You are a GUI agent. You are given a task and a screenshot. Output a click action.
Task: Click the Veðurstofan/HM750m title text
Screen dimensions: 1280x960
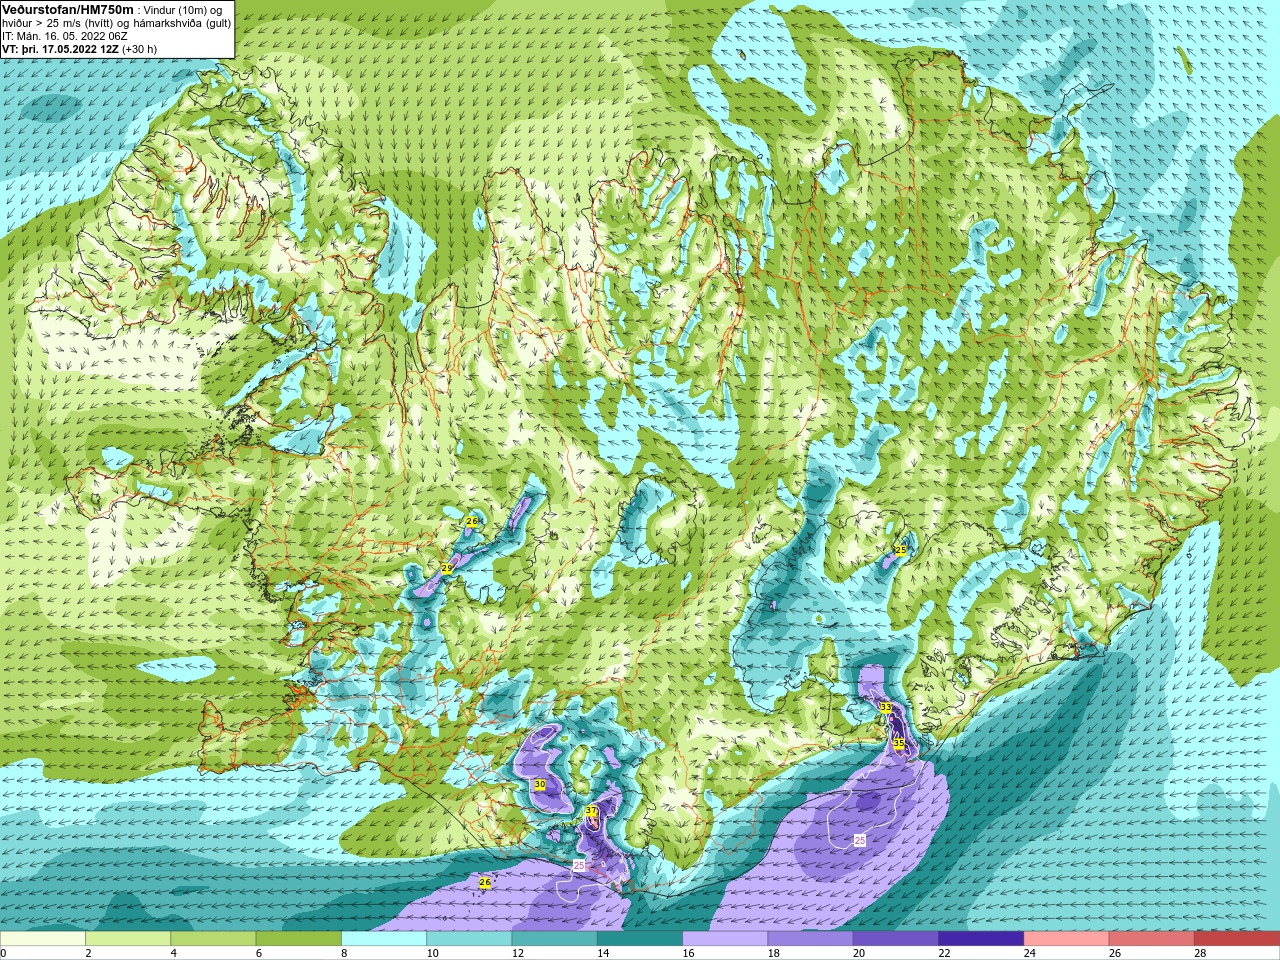(x=68, y=9)
